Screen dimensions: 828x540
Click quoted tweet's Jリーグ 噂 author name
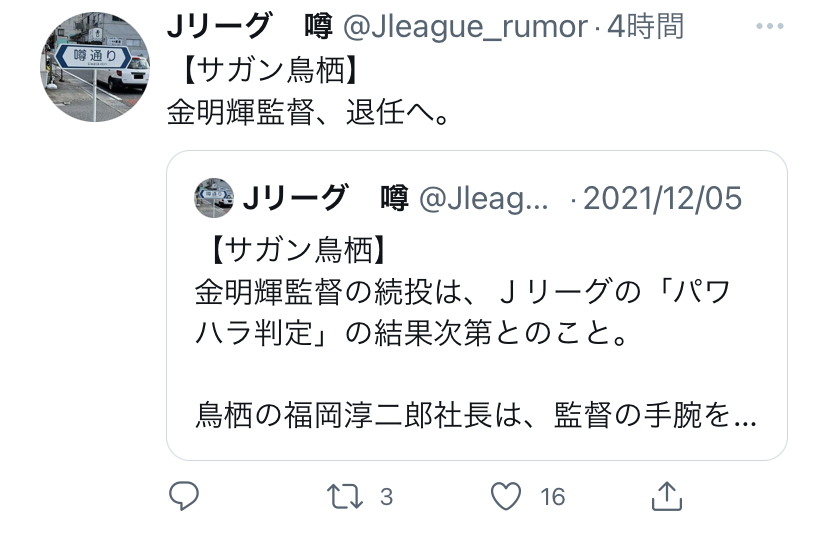[326, 198]
